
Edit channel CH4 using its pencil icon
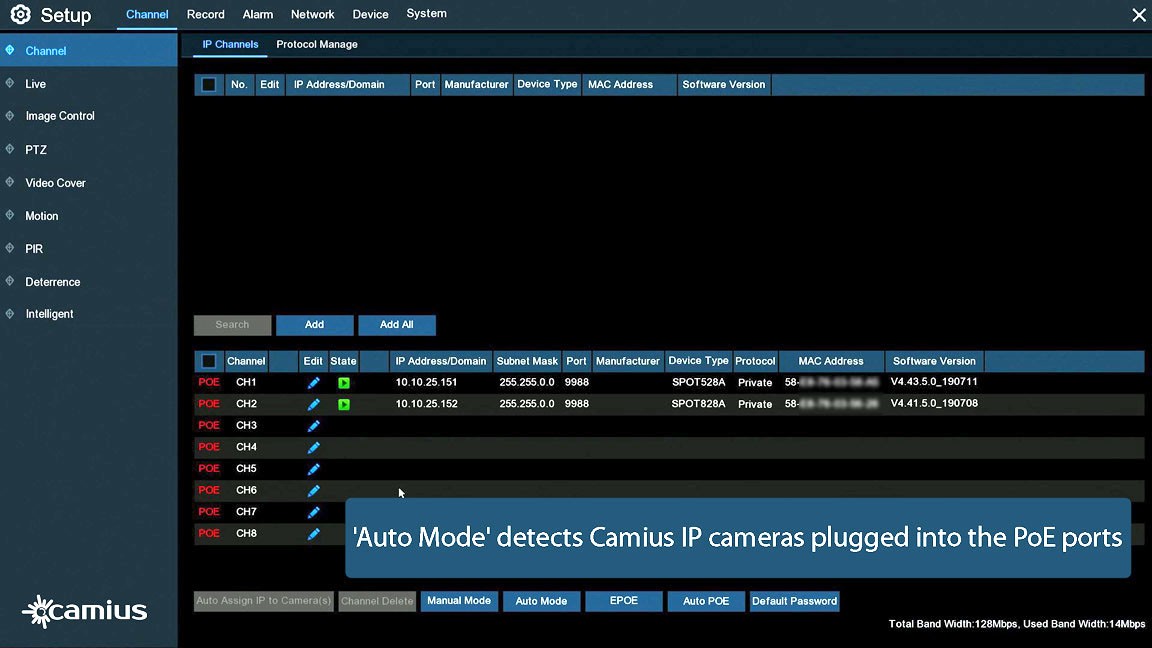coord(313,447)
